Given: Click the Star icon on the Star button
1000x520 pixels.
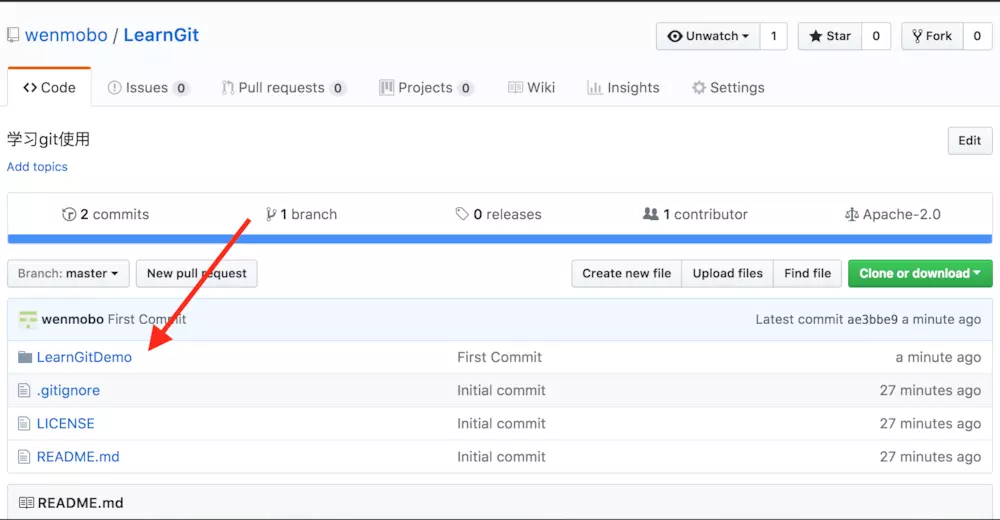Looking at the screenshot, I should click(816, 36).
